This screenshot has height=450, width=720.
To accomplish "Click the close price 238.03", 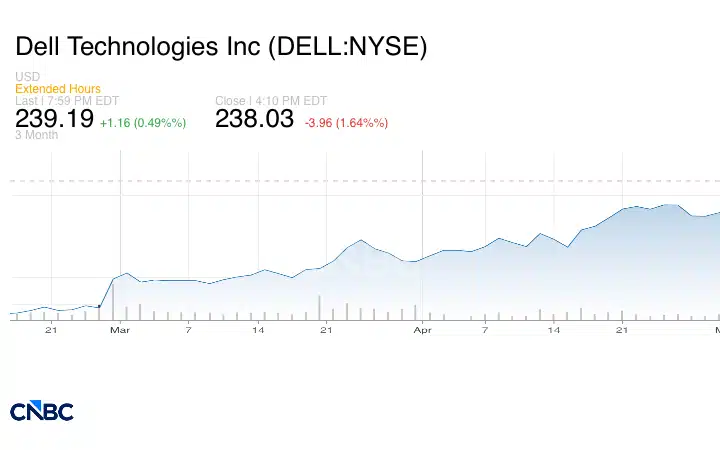I will tap(254, 118).
